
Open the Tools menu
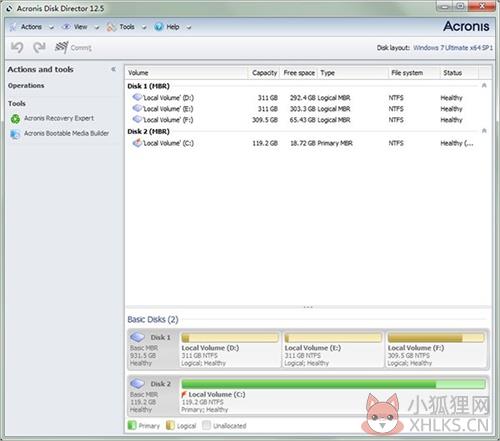127,27
